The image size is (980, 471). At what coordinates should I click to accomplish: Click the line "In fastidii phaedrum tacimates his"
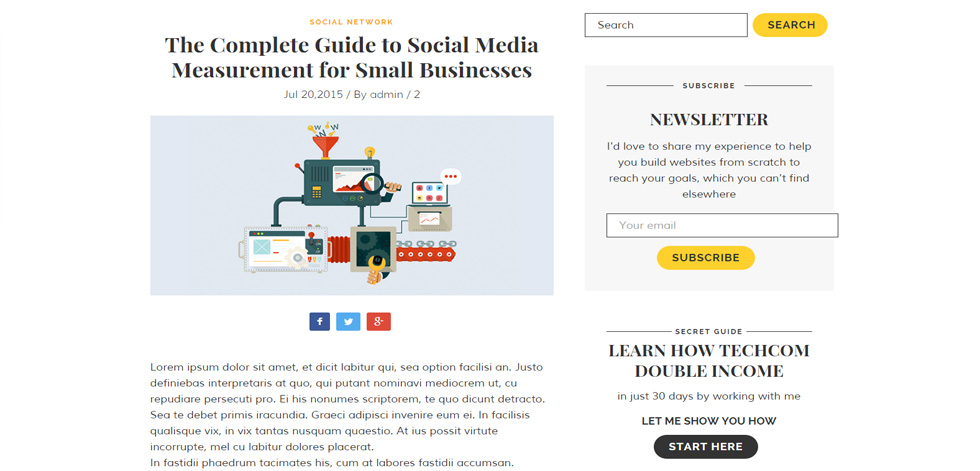pos(332,463)
